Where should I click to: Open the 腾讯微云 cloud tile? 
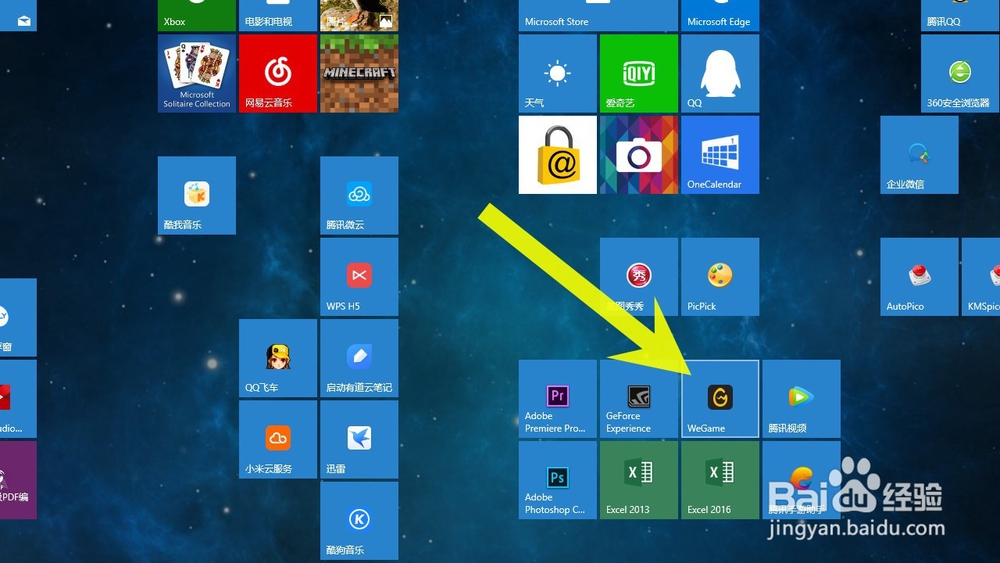pos(359,195)
